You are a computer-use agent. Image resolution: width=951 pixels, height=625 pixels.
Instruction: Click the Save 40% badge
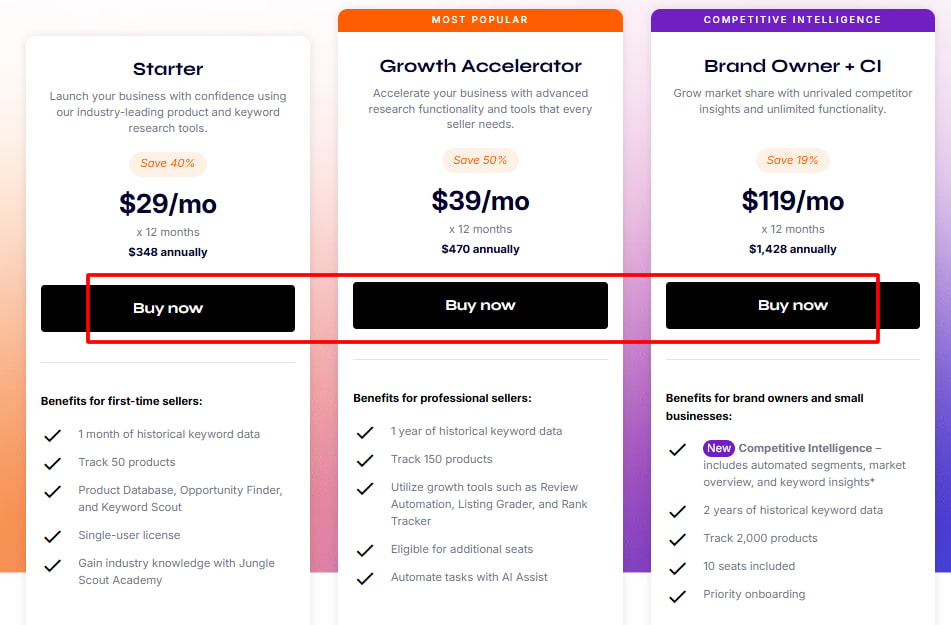click(168, 163)
